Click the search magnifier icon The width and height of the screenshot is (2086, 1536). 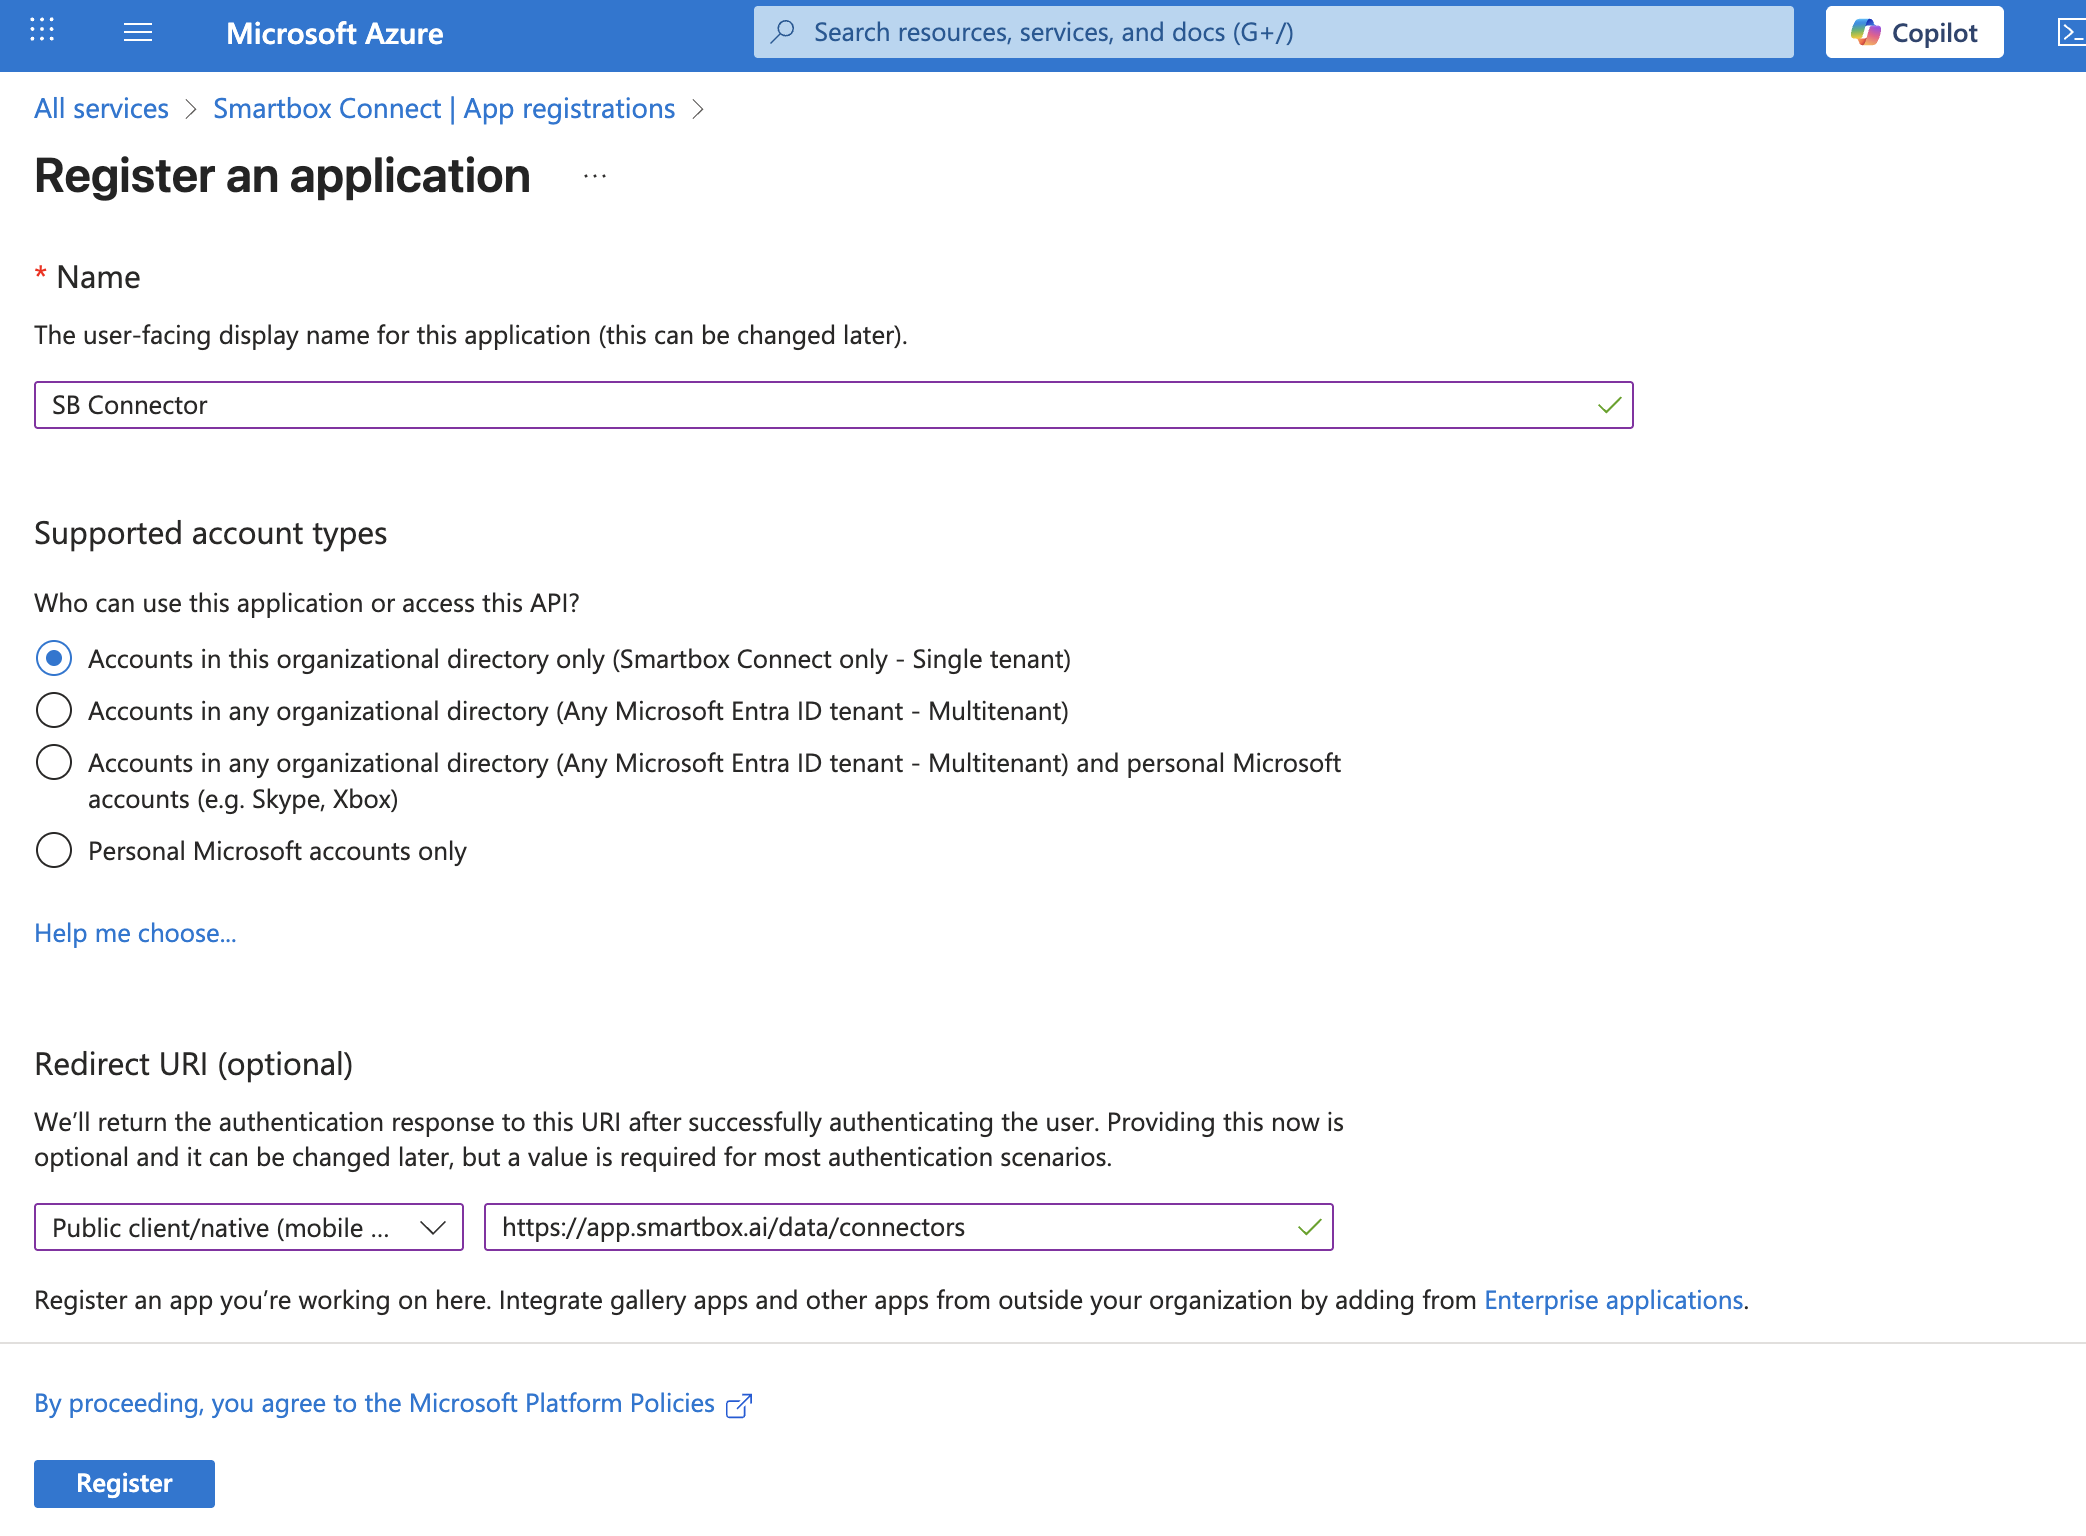[x=783, y=32]
